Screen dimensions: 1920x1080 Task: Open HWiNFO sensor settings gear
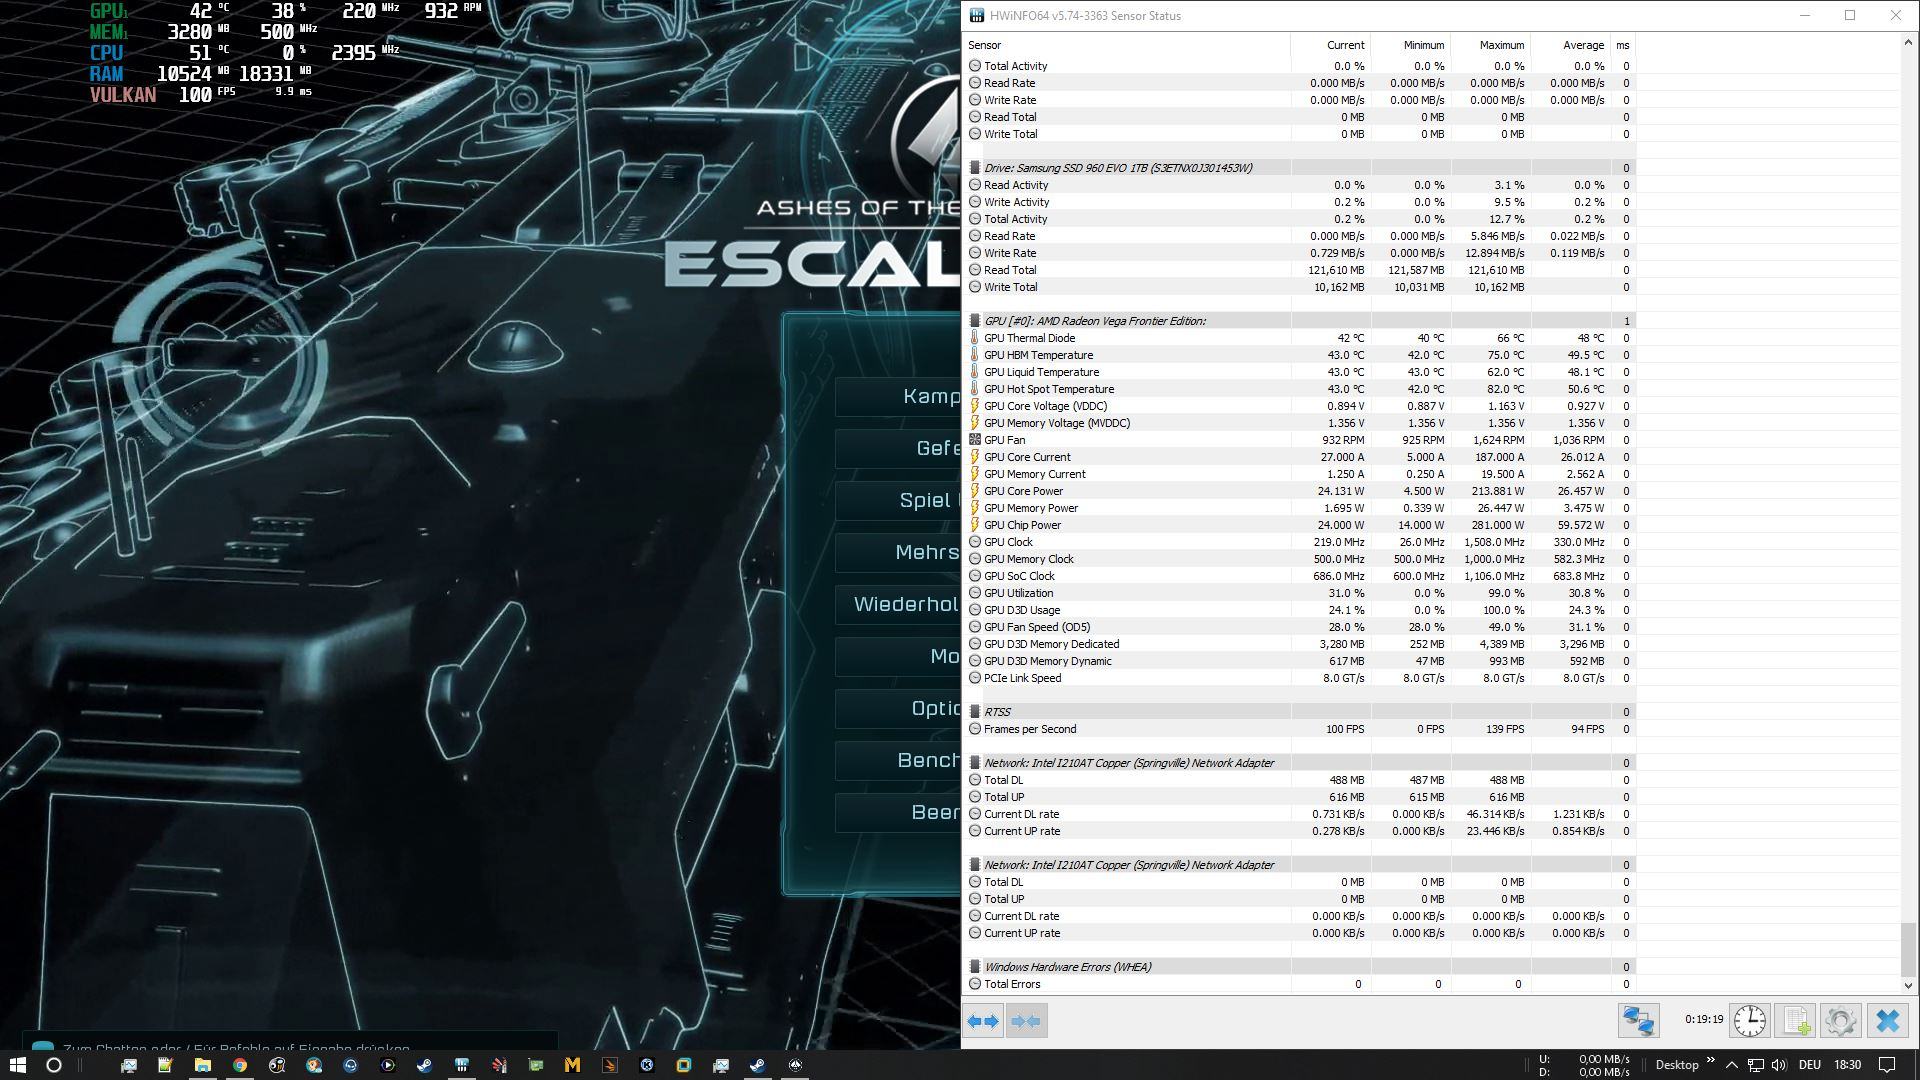coord(1840,1021)
